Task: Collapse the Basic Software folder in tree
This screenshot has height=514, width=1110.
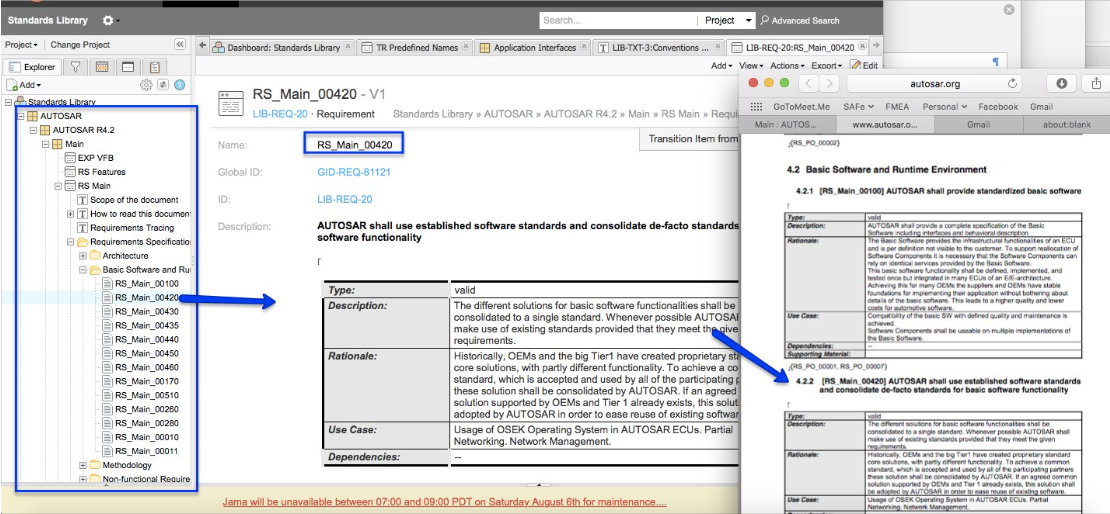Action: click(83, 270)
